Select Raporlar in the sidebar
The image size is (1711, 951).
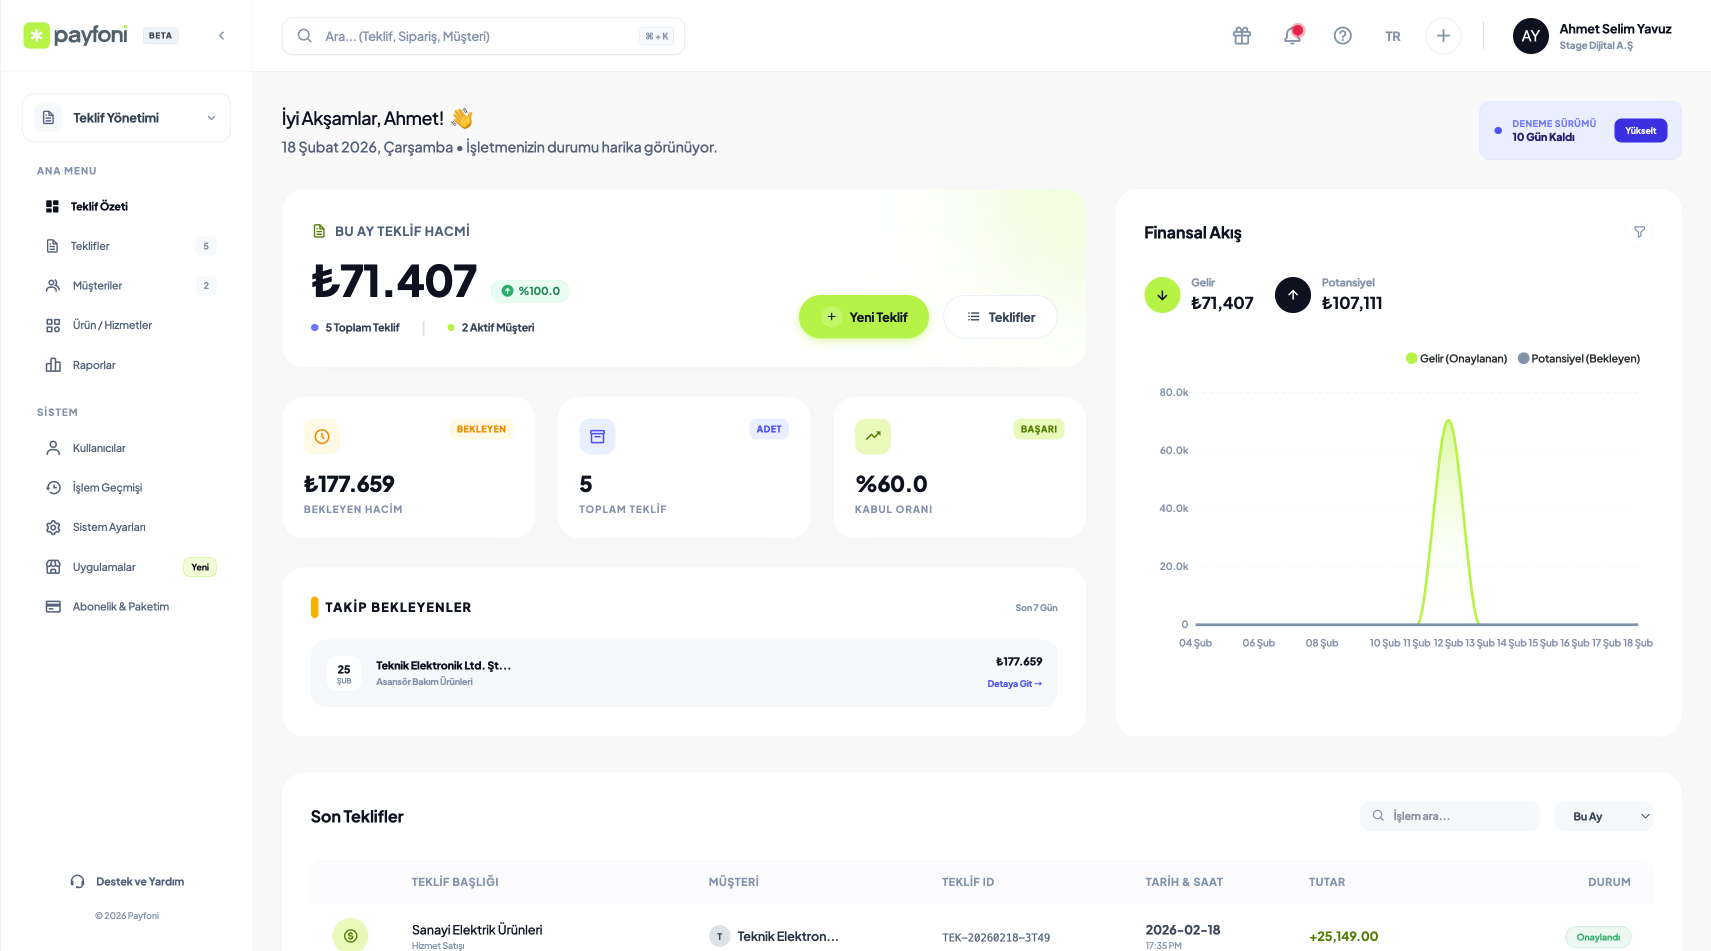(x=93, y=365)
